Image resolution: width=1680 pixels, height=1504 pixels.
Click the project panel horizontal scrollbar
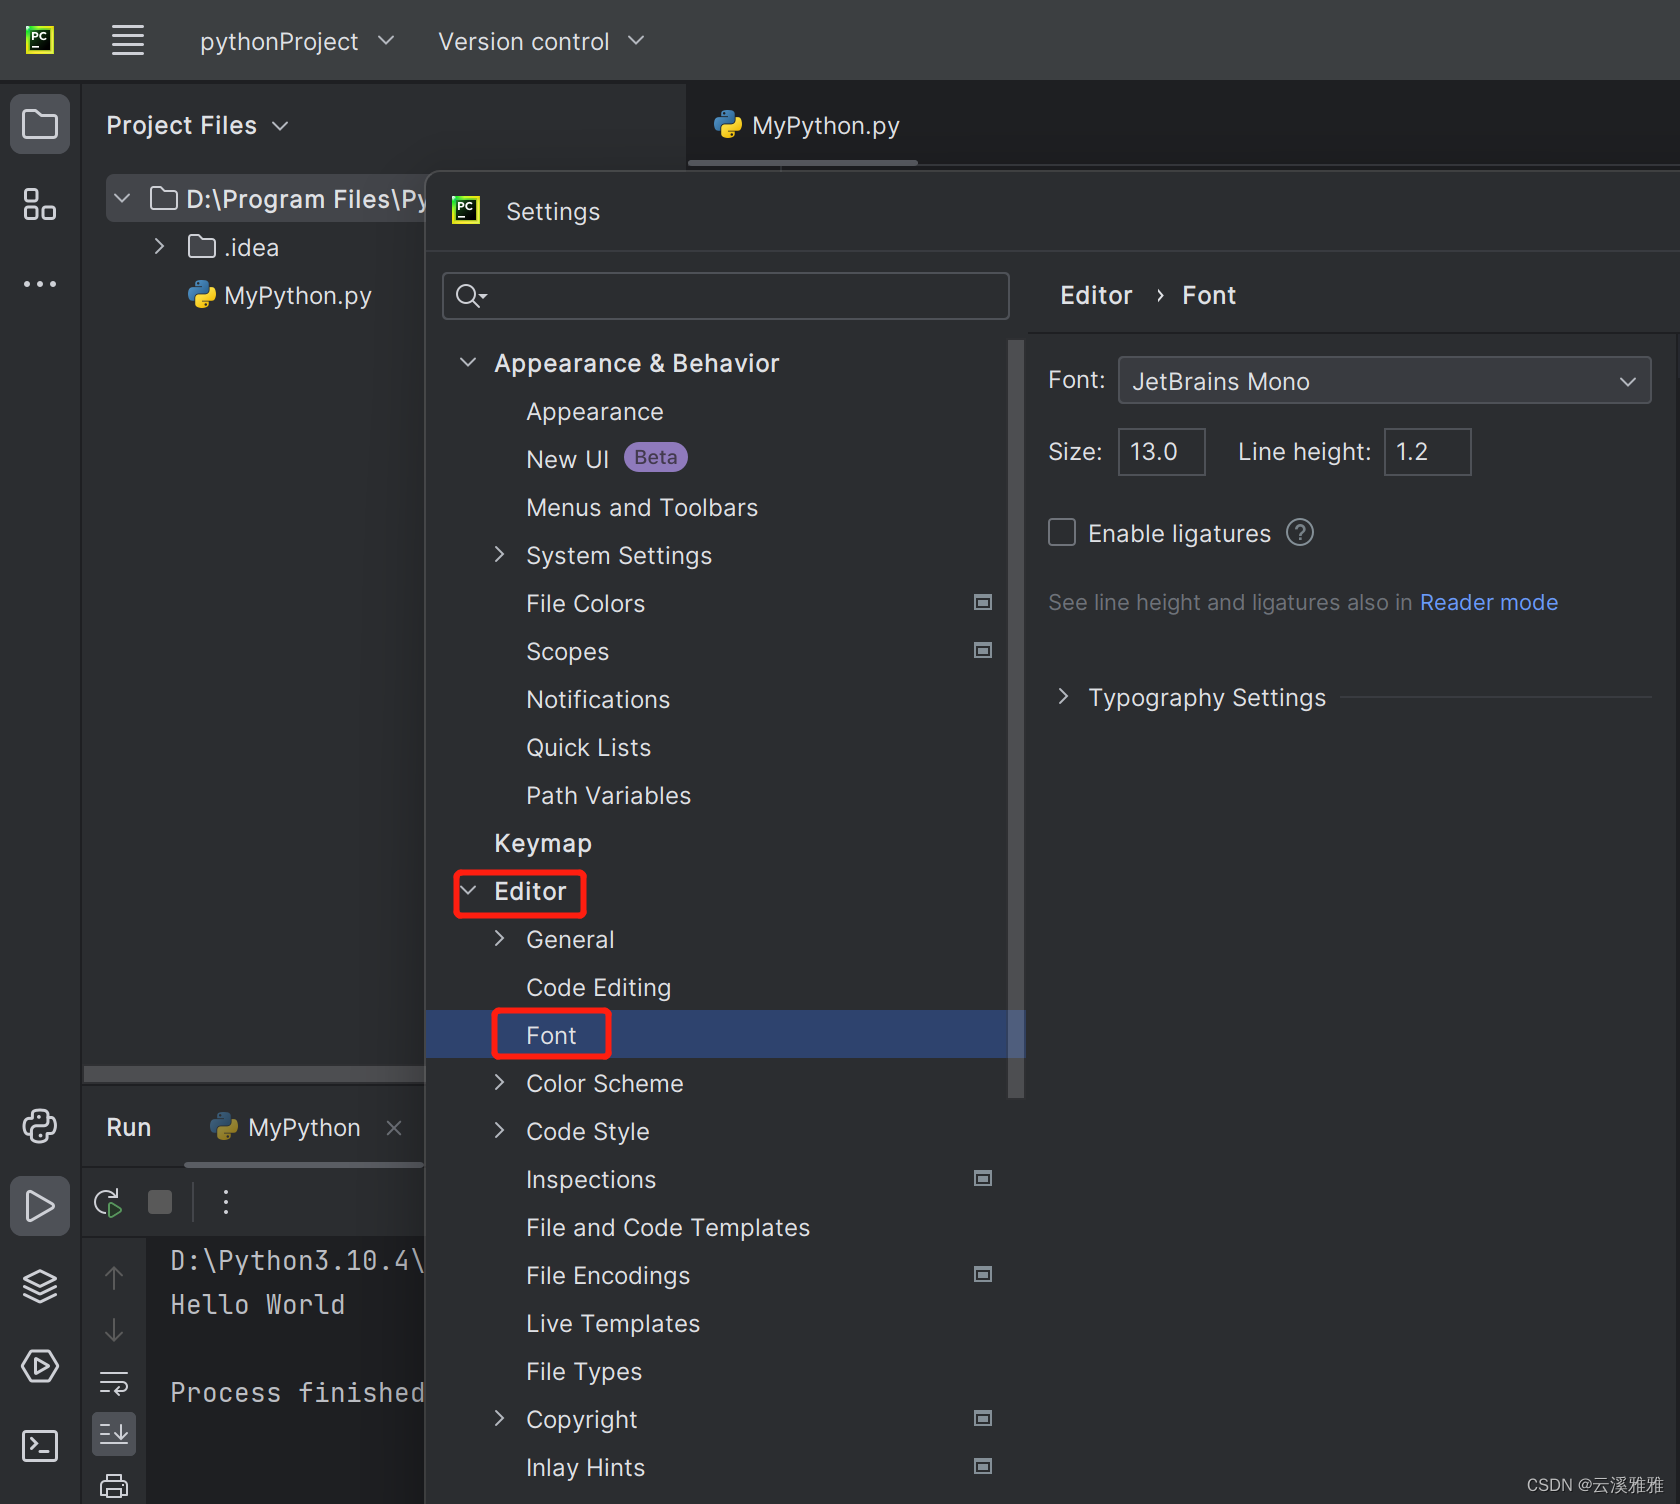point(254,1074)
